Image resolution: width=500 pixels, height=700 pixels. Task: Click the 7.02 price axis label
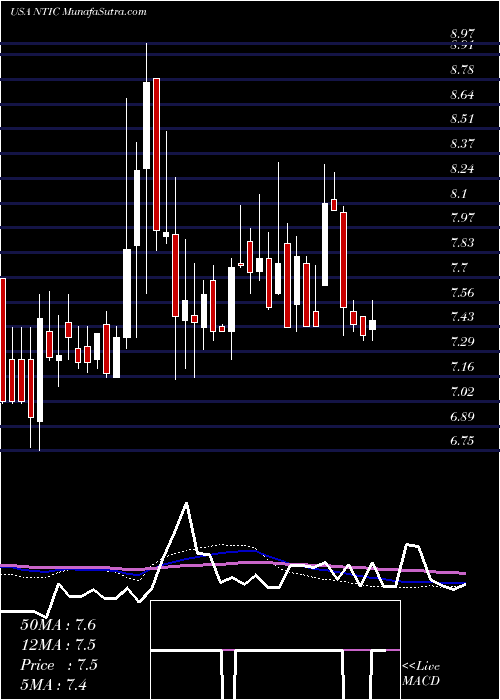pyautogui.click(x=462, y=392)
